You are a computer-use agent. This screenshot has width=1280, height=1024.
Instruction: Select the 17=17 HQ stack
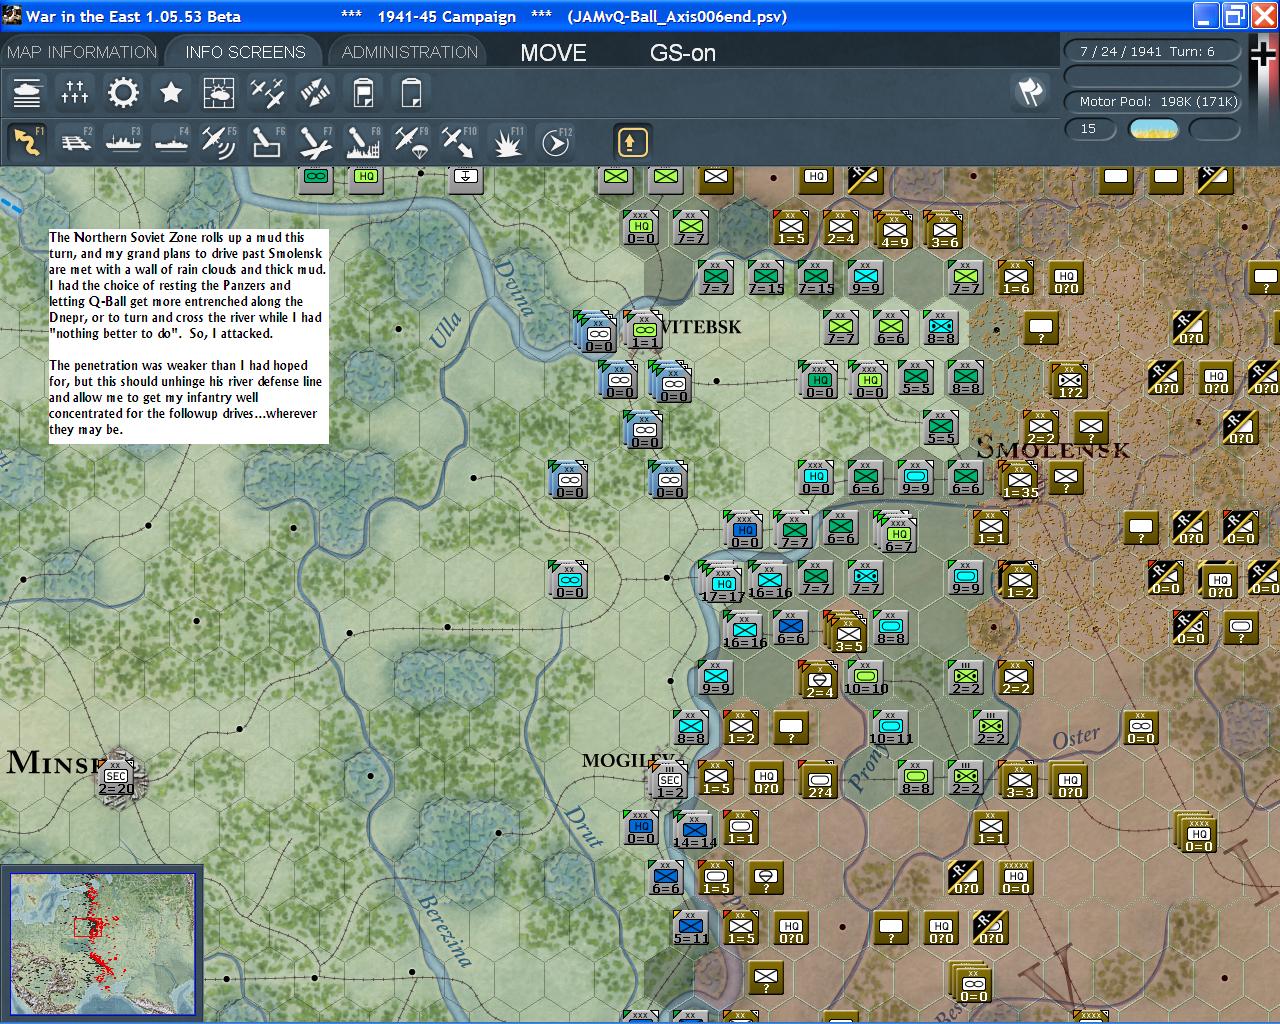coord(721,582)
